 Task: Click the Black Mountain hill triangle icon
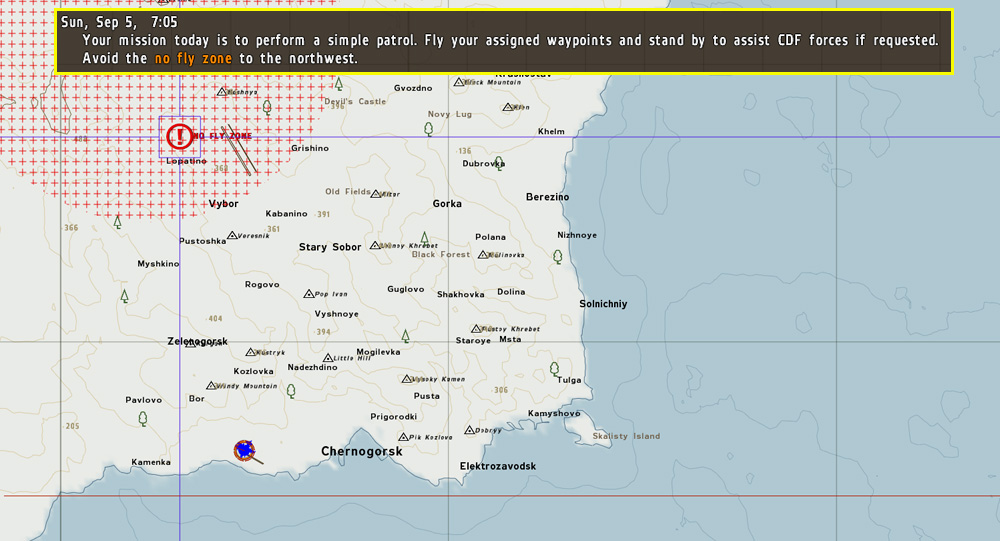point(459,82)
